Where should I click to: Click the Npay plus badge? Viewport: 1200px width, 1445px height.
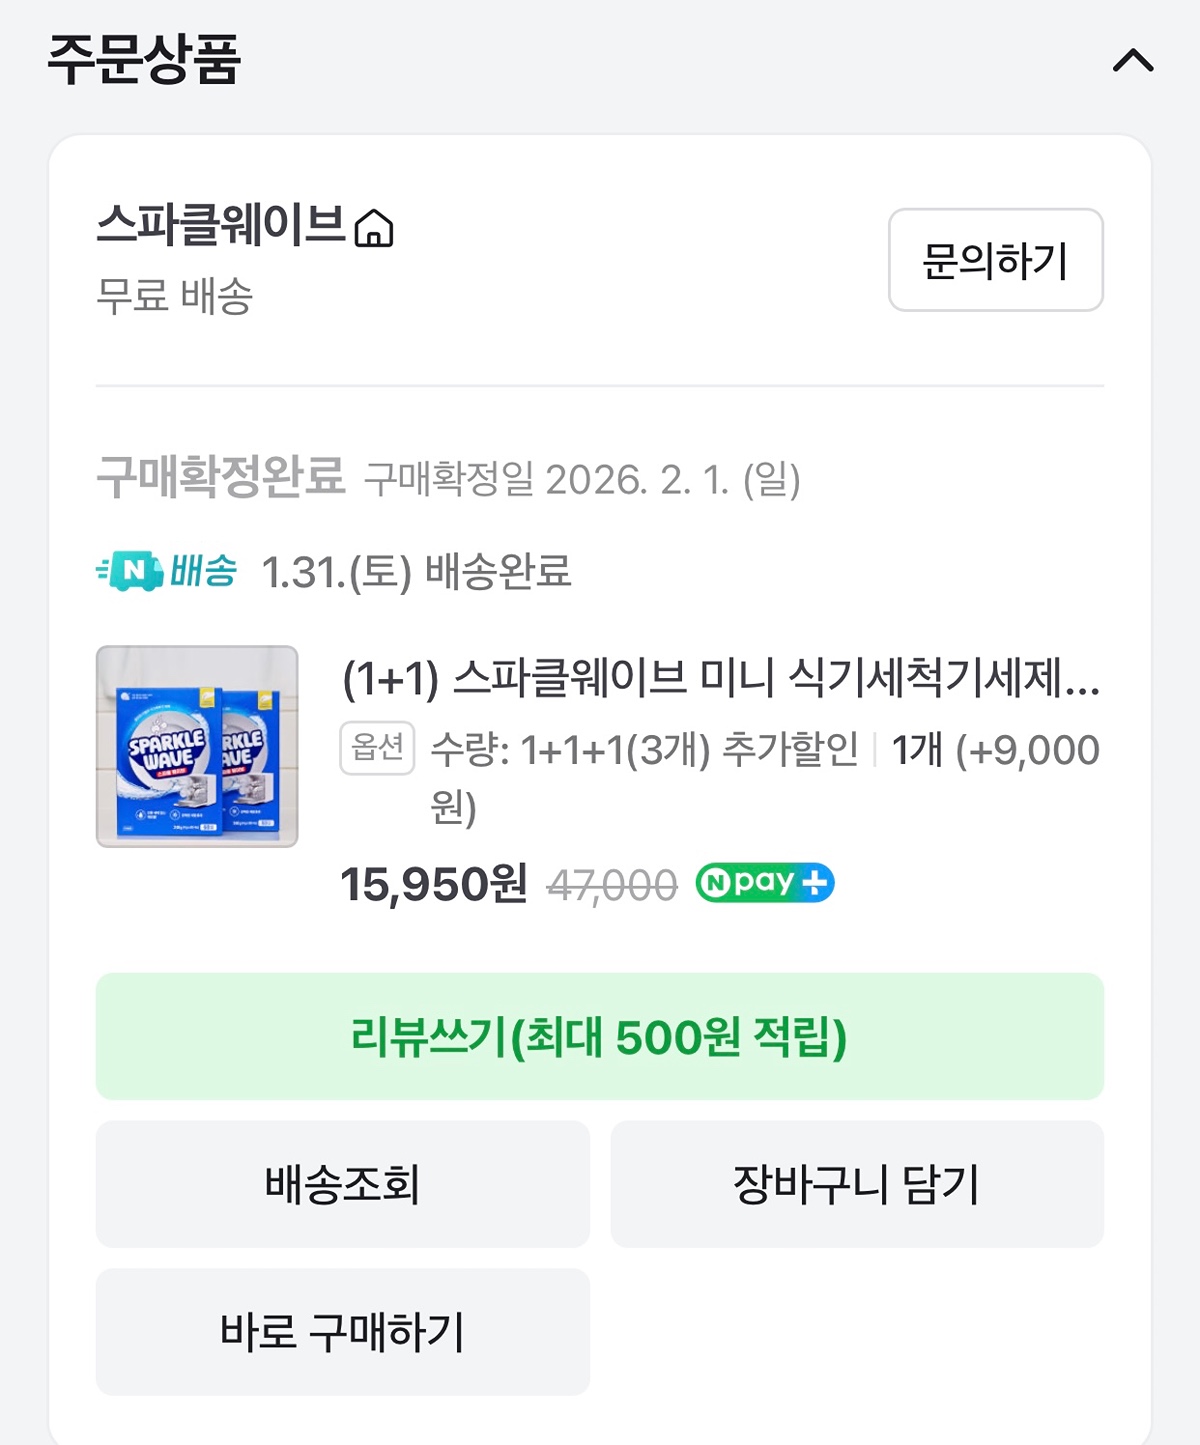765,883
